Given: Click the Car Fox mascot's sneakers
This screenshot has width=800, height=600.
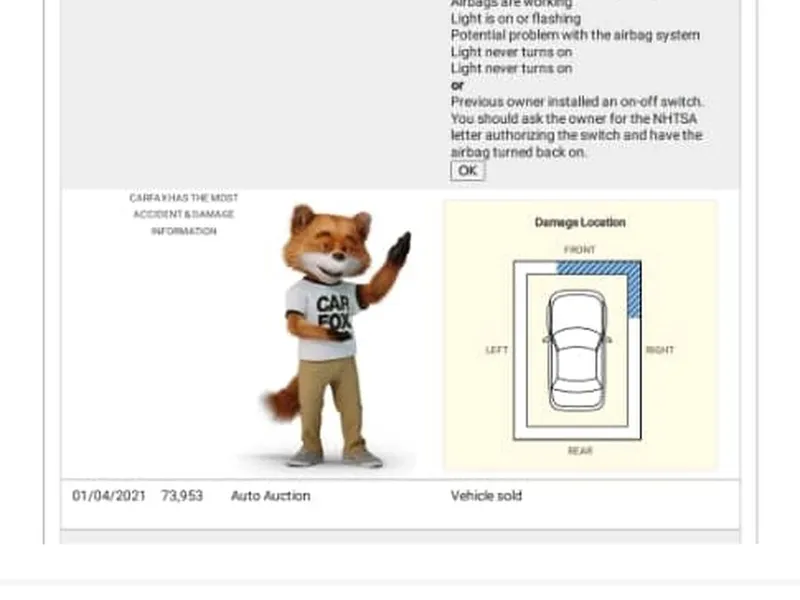Looking at the screenshot, I should [334, 457].
